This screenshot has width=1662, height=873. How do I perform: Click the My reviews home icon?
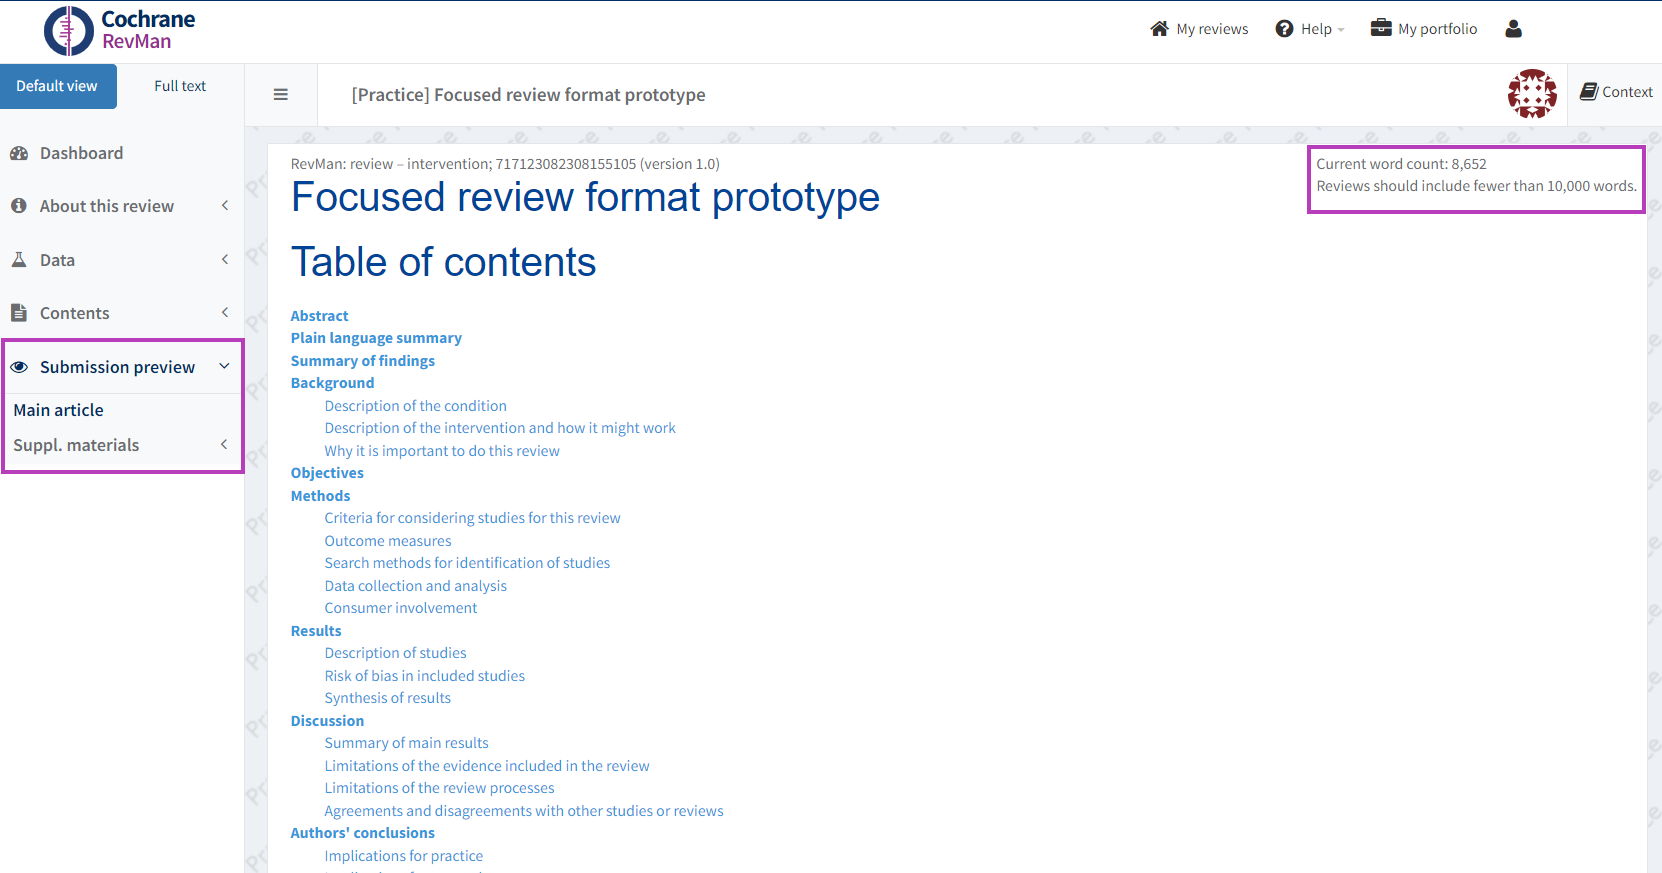(x=1159, y=29)
